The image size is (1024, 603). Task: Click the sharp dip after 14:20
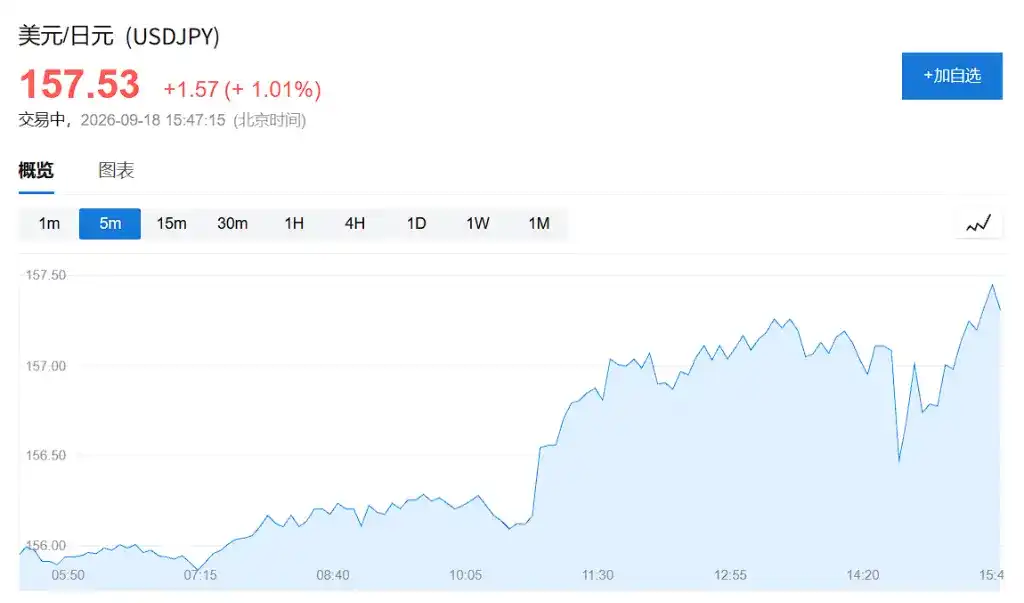[899, 460]
